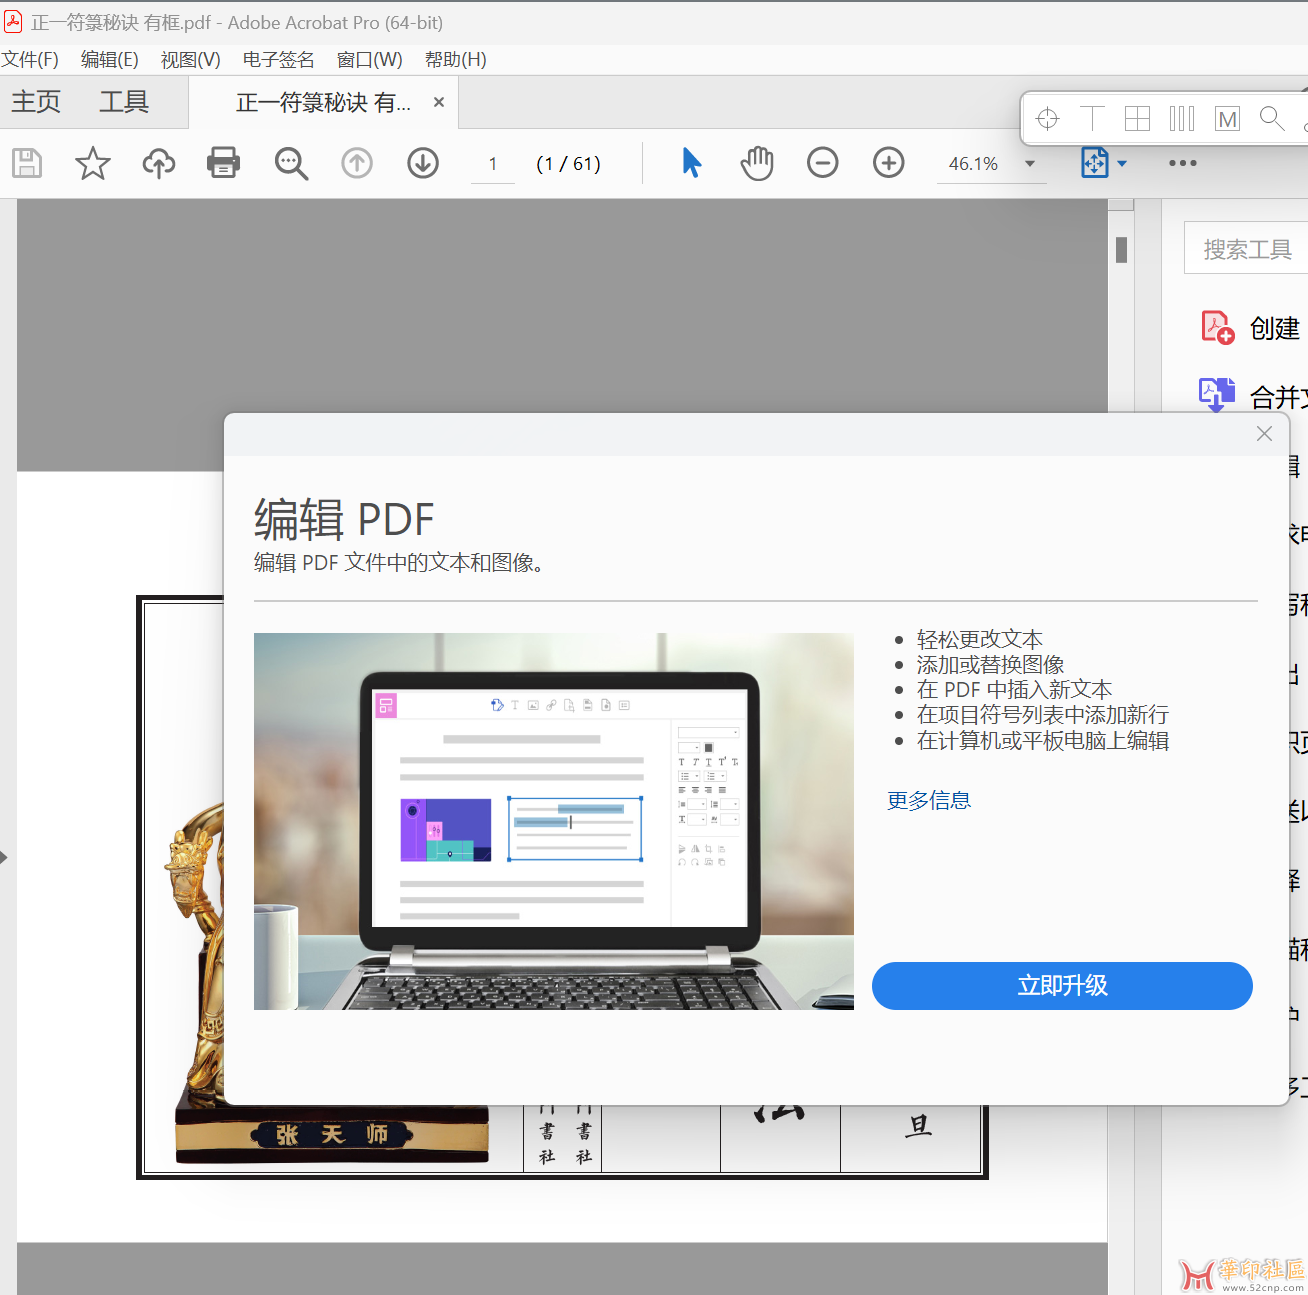Screen dimensions: 1308x1295
Task: Click the 46.1% zoom value field
Action: pyautogui.click(x=974, y=164)
